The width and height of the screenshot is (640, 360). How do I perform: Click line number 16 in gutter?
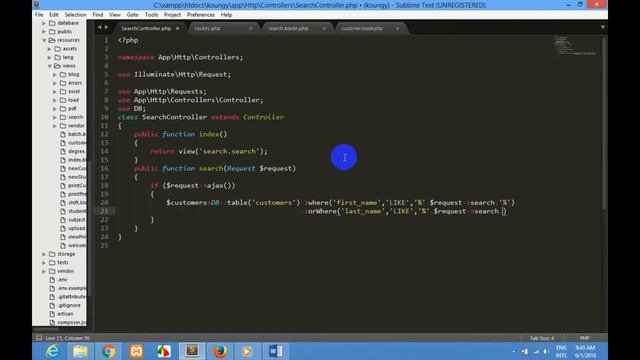pyautogui.click(x=104, y=168)
